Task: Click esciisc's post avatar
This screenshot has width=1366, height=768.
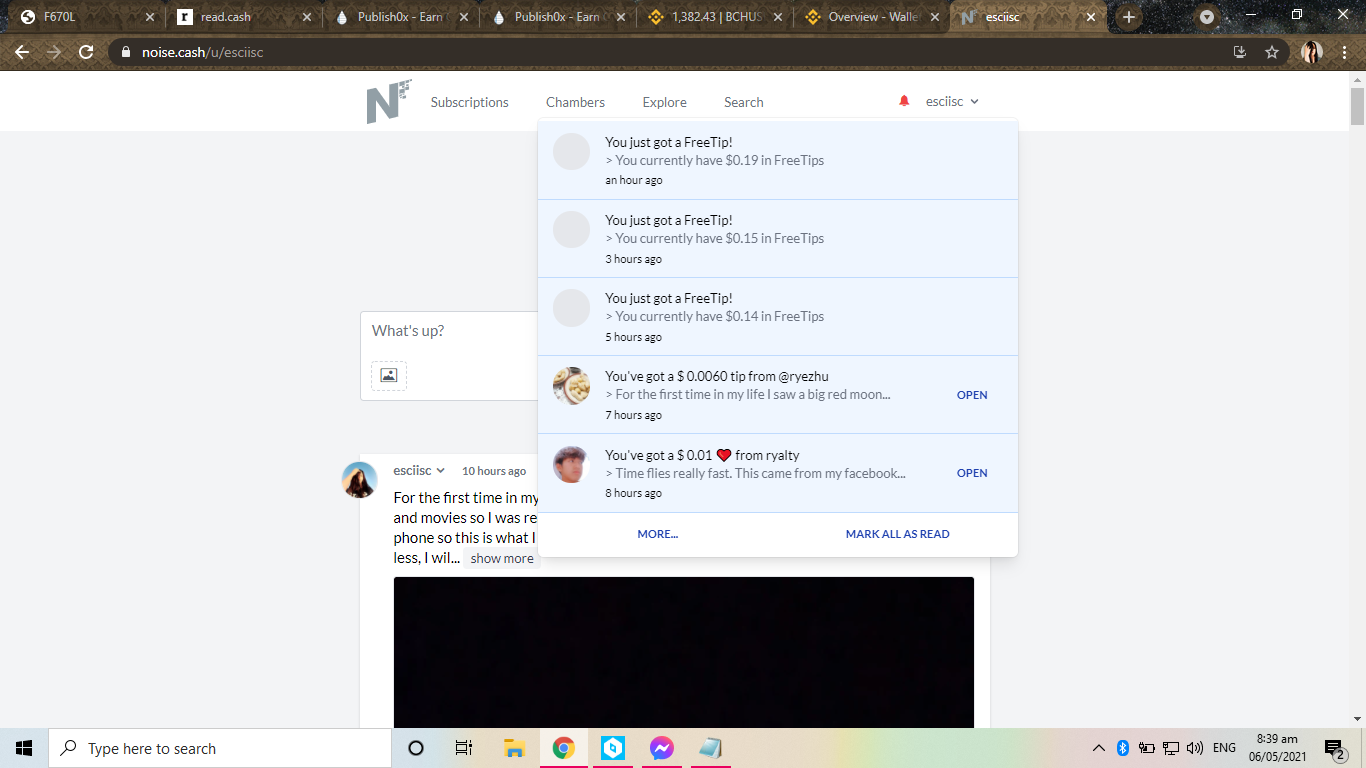Action: point(360,480)
